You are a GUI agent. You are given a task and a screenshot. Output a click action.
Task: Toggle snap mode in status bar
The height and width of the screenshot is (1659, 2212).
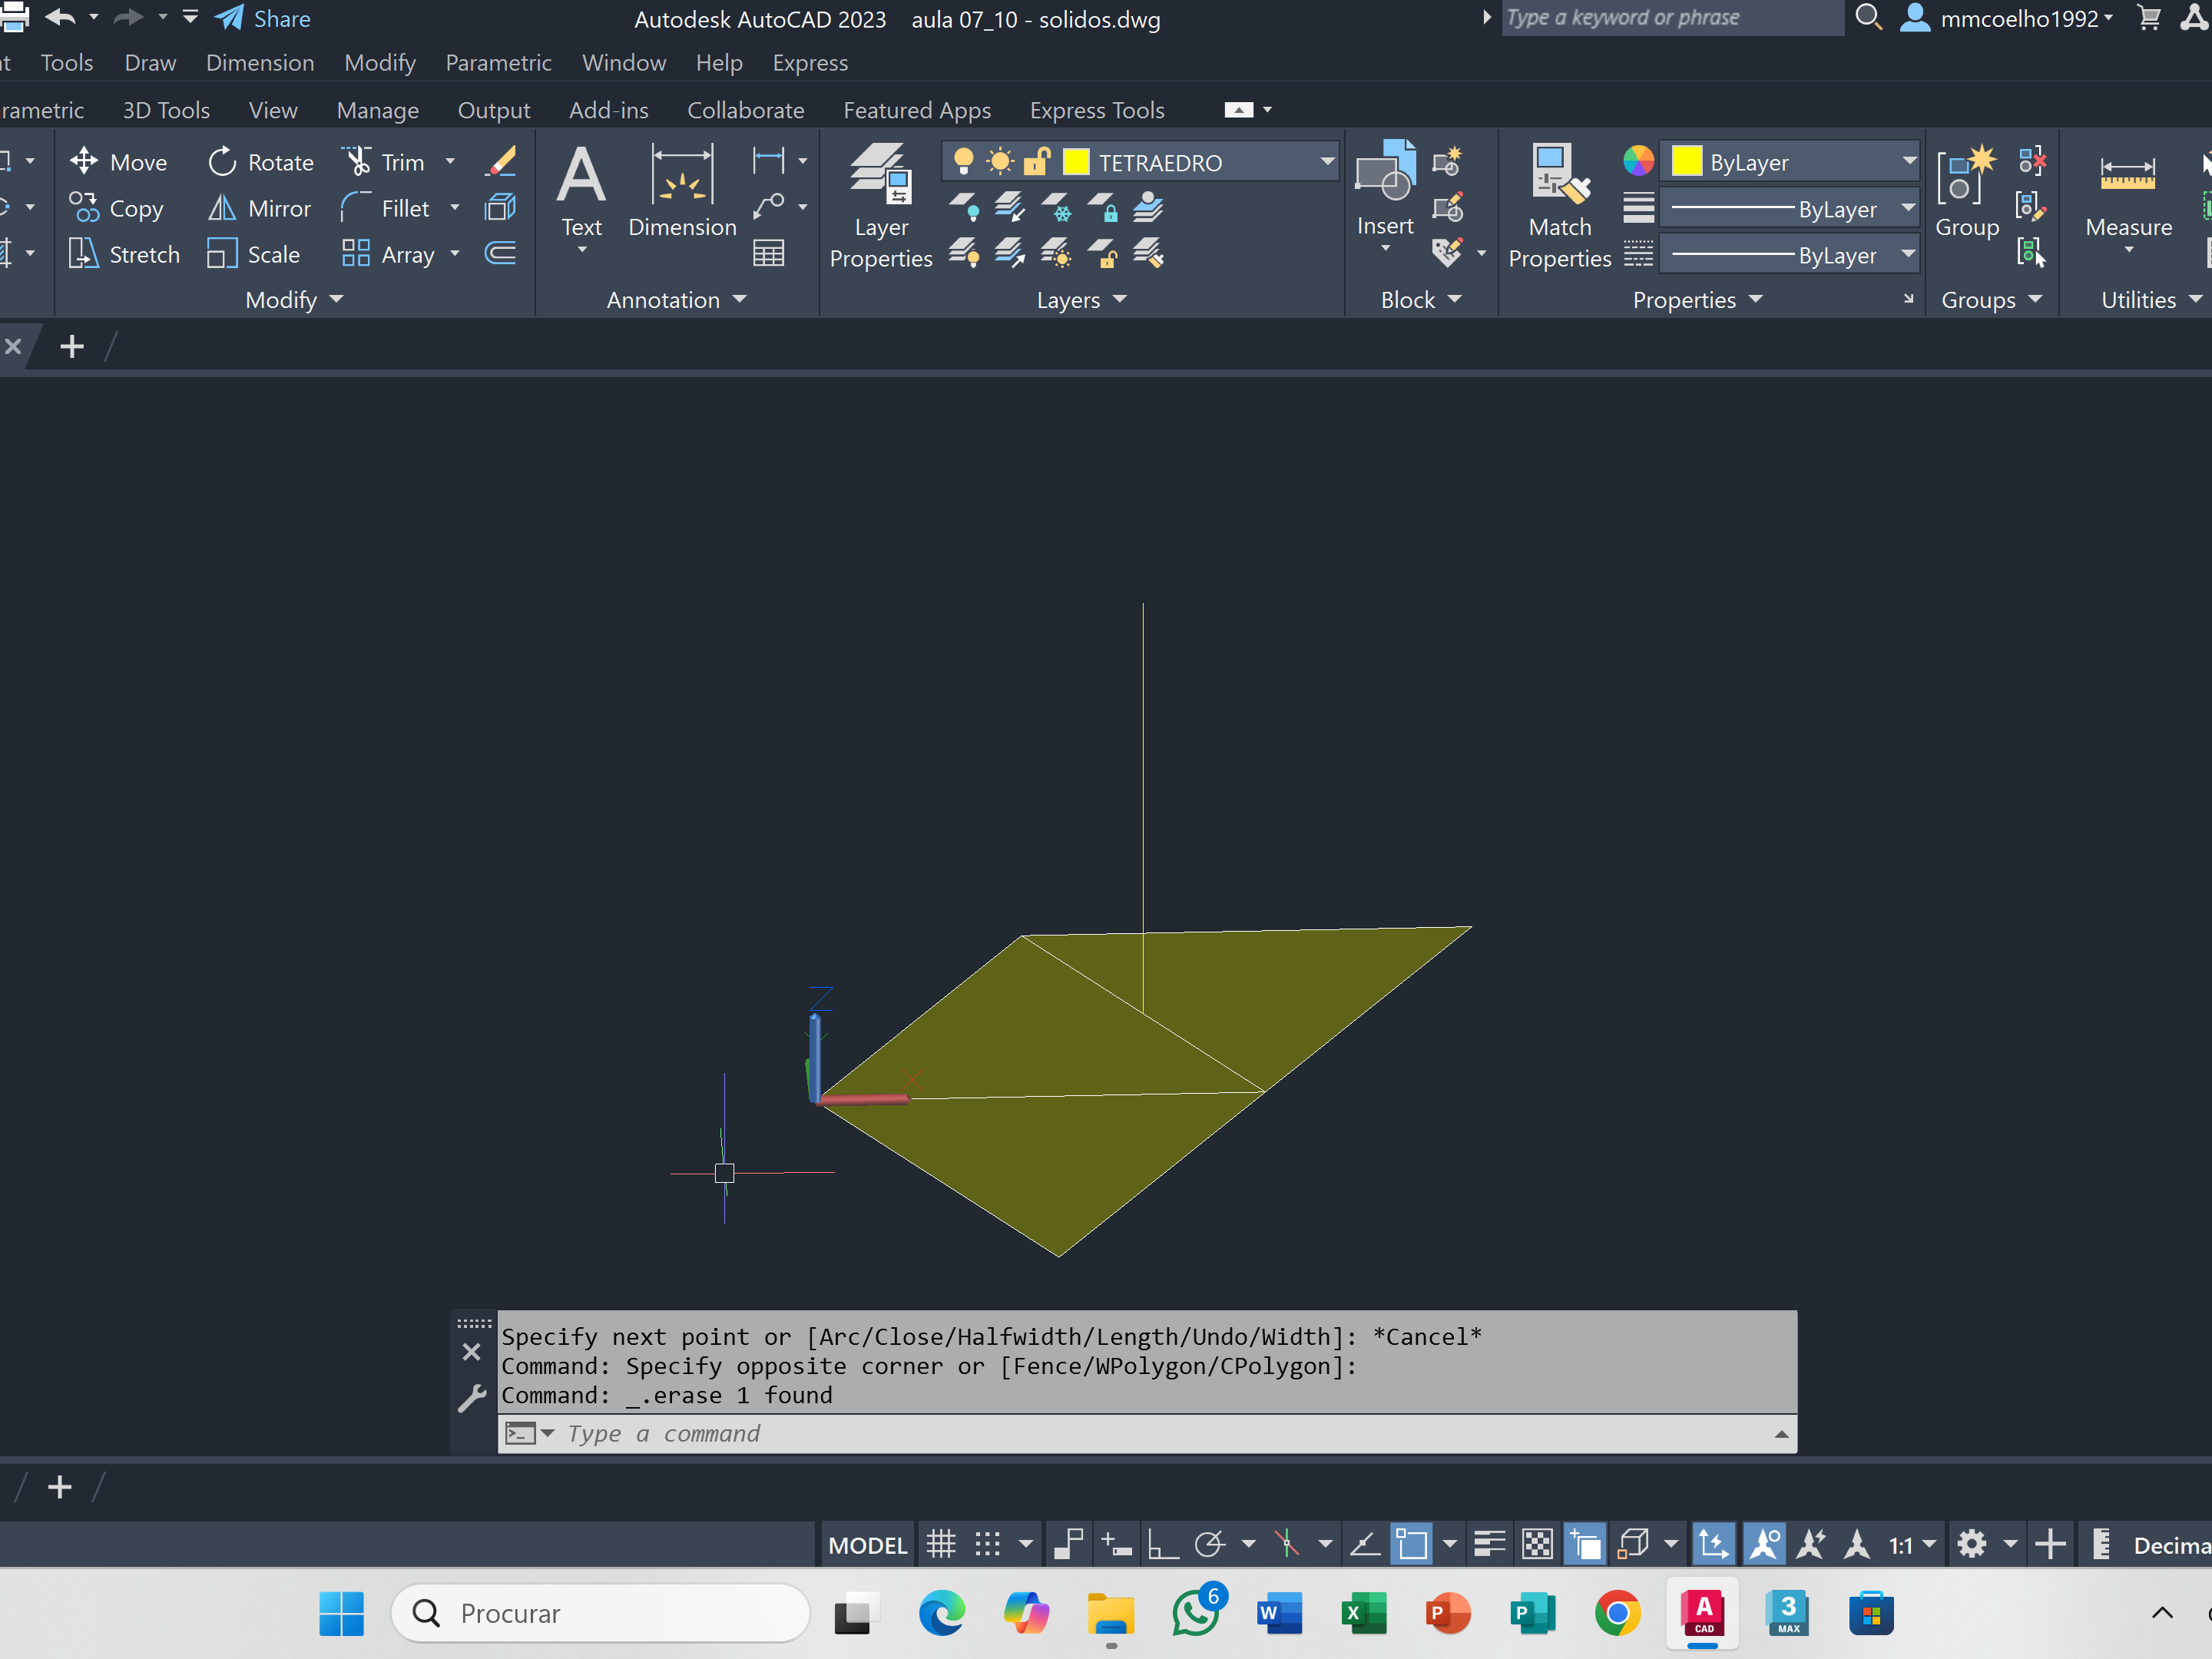[988, 1545]
